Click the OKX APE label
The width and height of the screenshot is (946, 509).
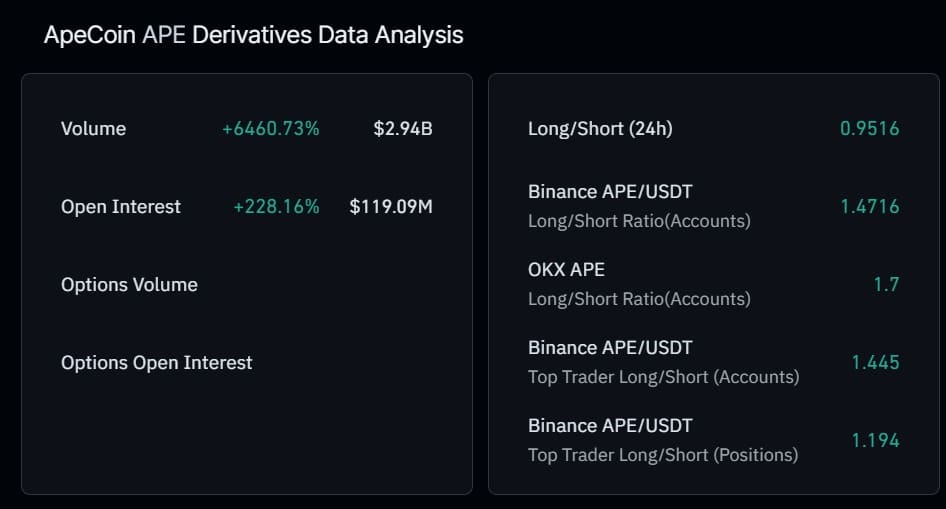(x=566, y=269)
